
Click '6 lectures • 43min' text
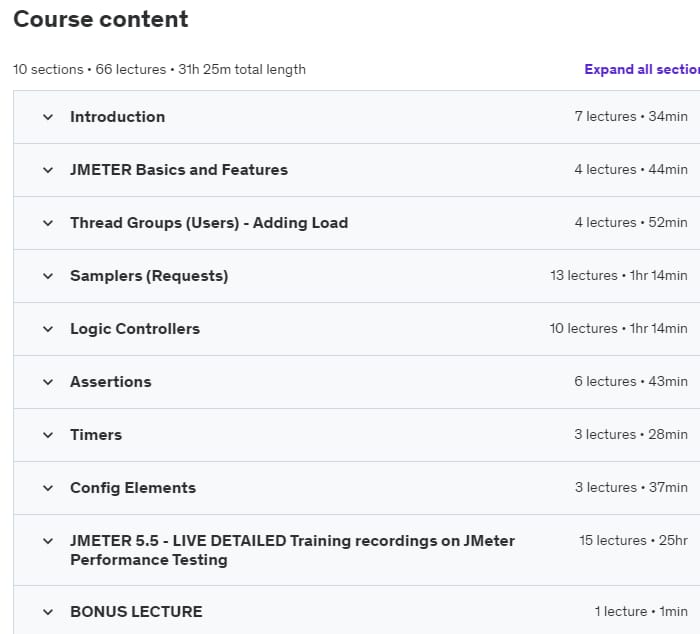[631, 381]
